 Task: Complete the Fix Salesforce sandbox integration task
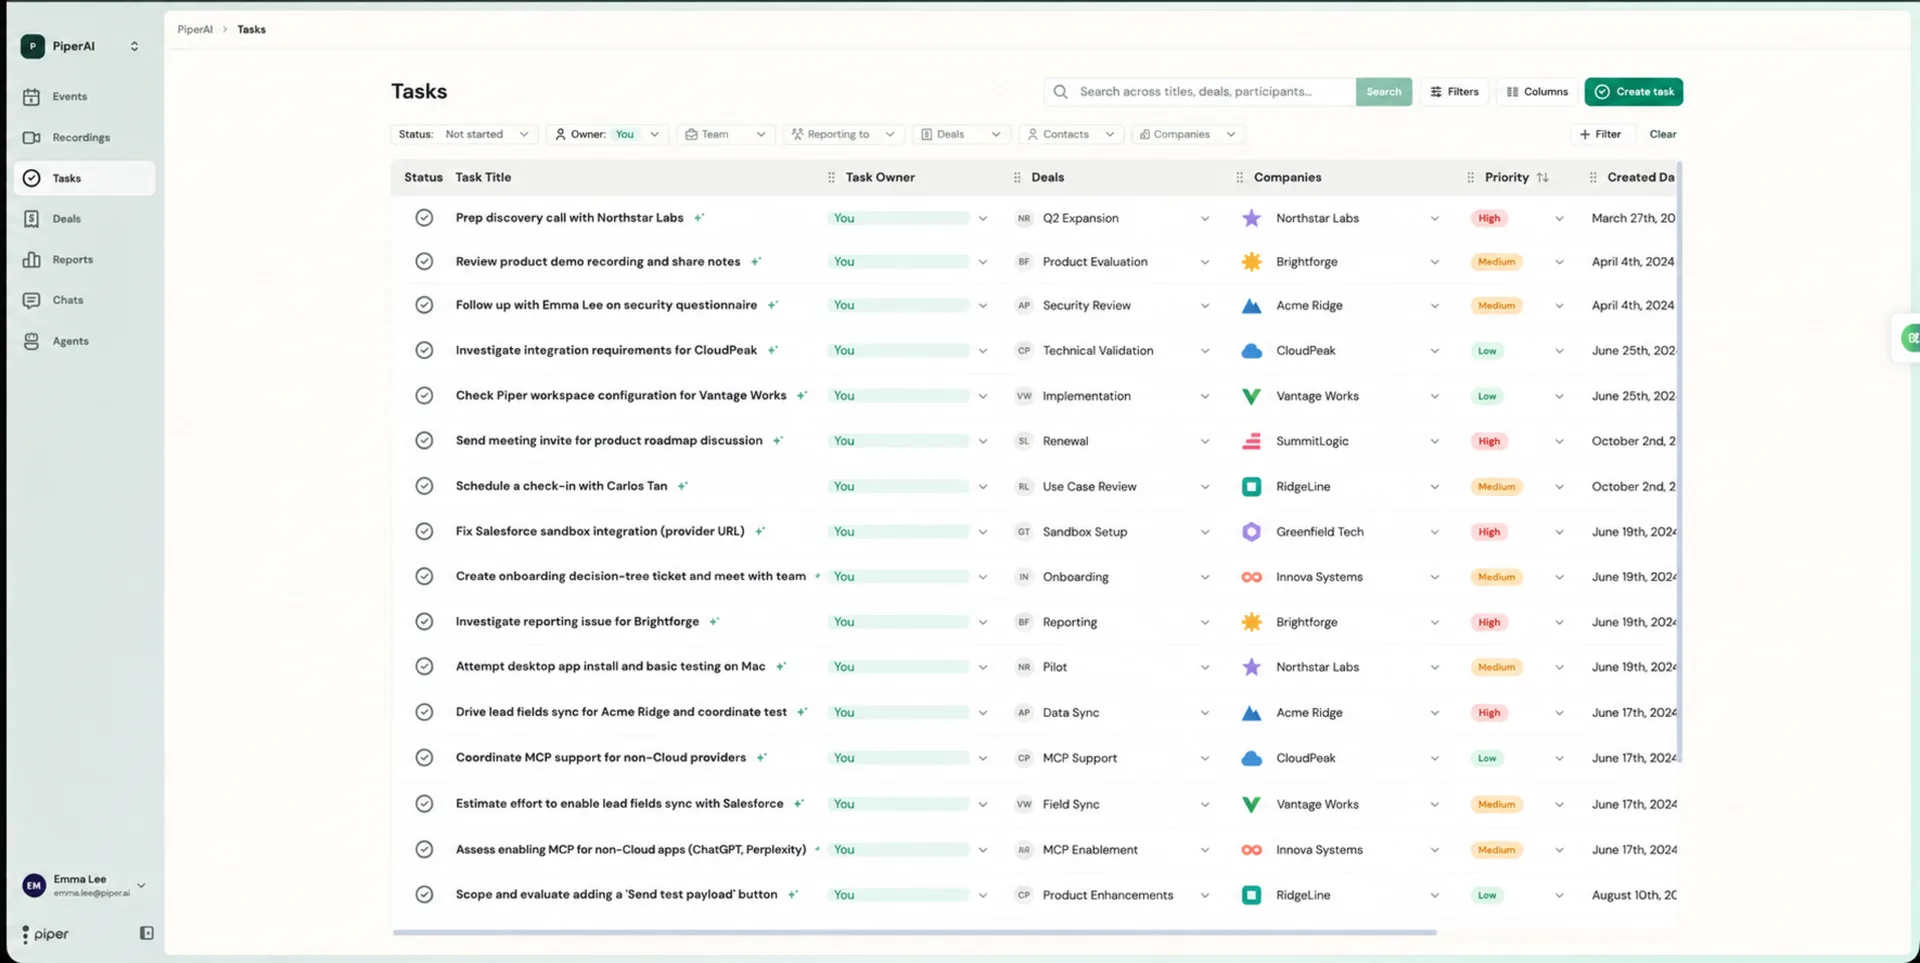click(x=424, y=532)
